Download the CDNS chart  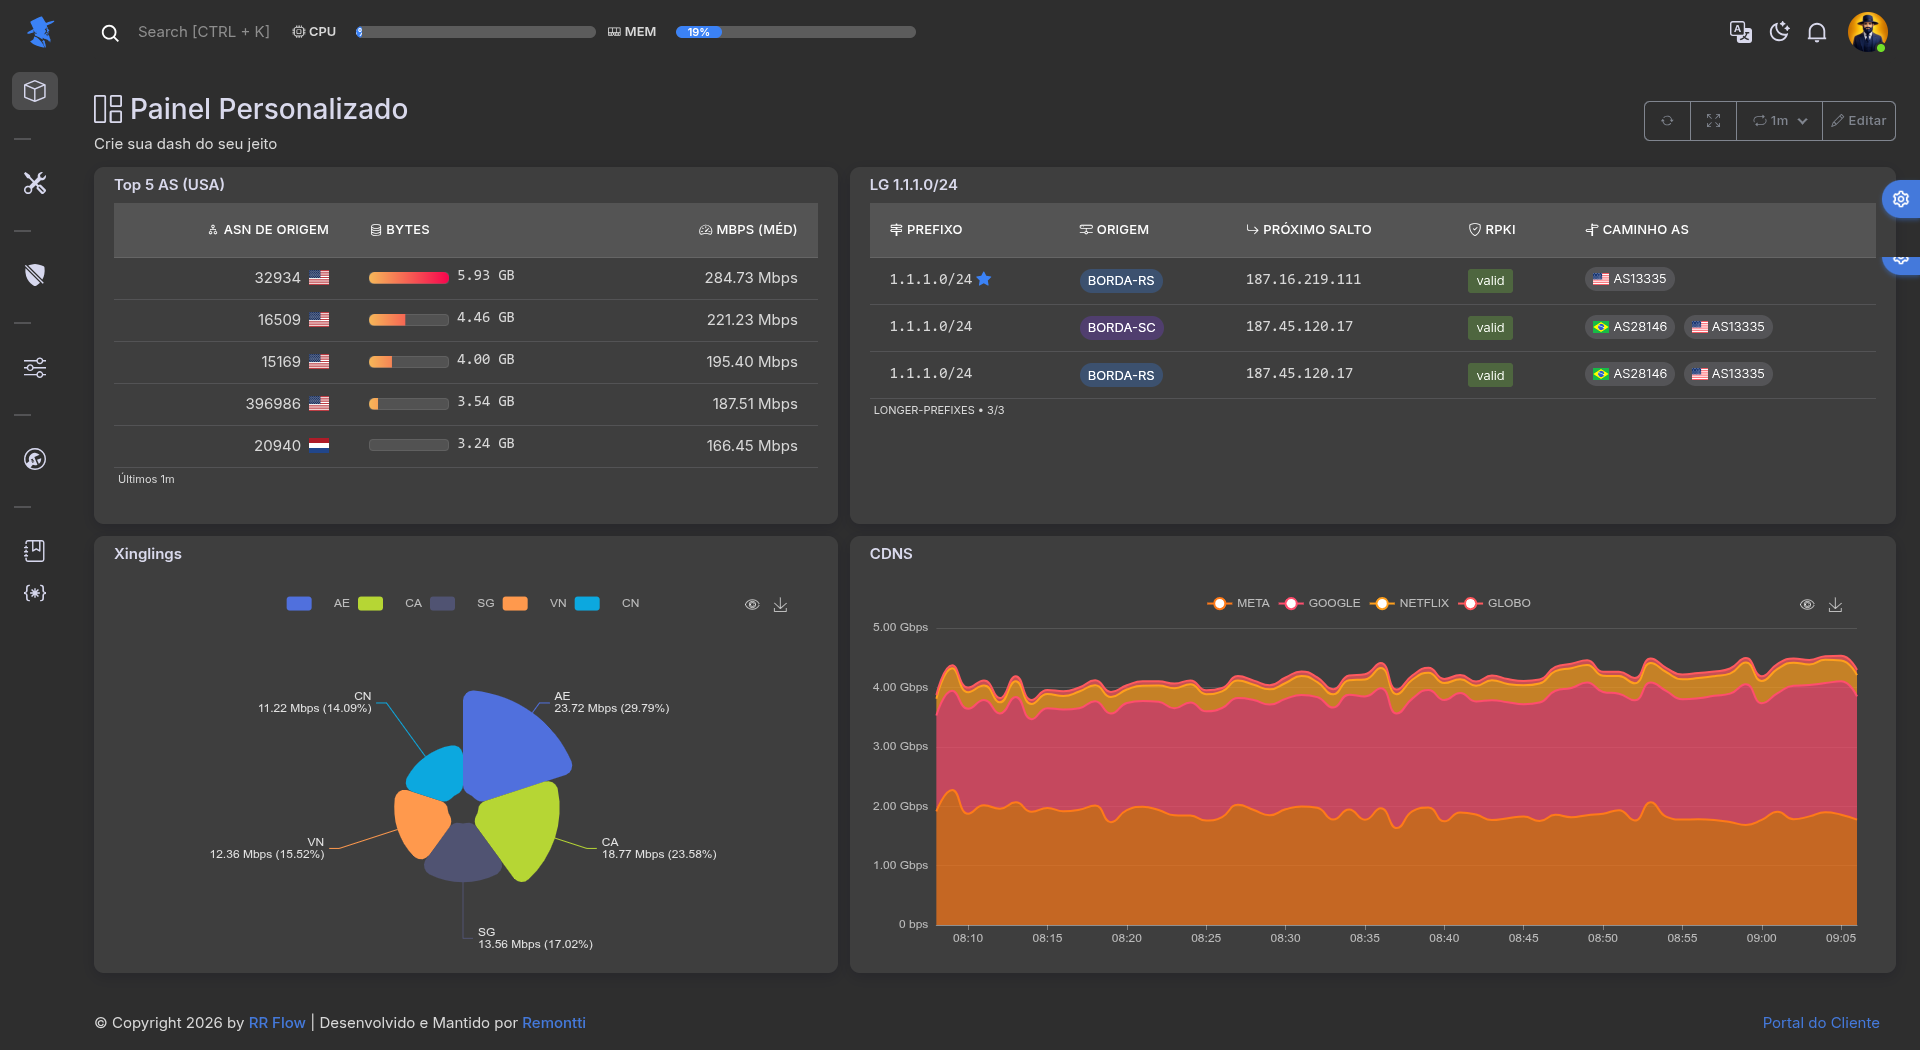(1835, 605)
